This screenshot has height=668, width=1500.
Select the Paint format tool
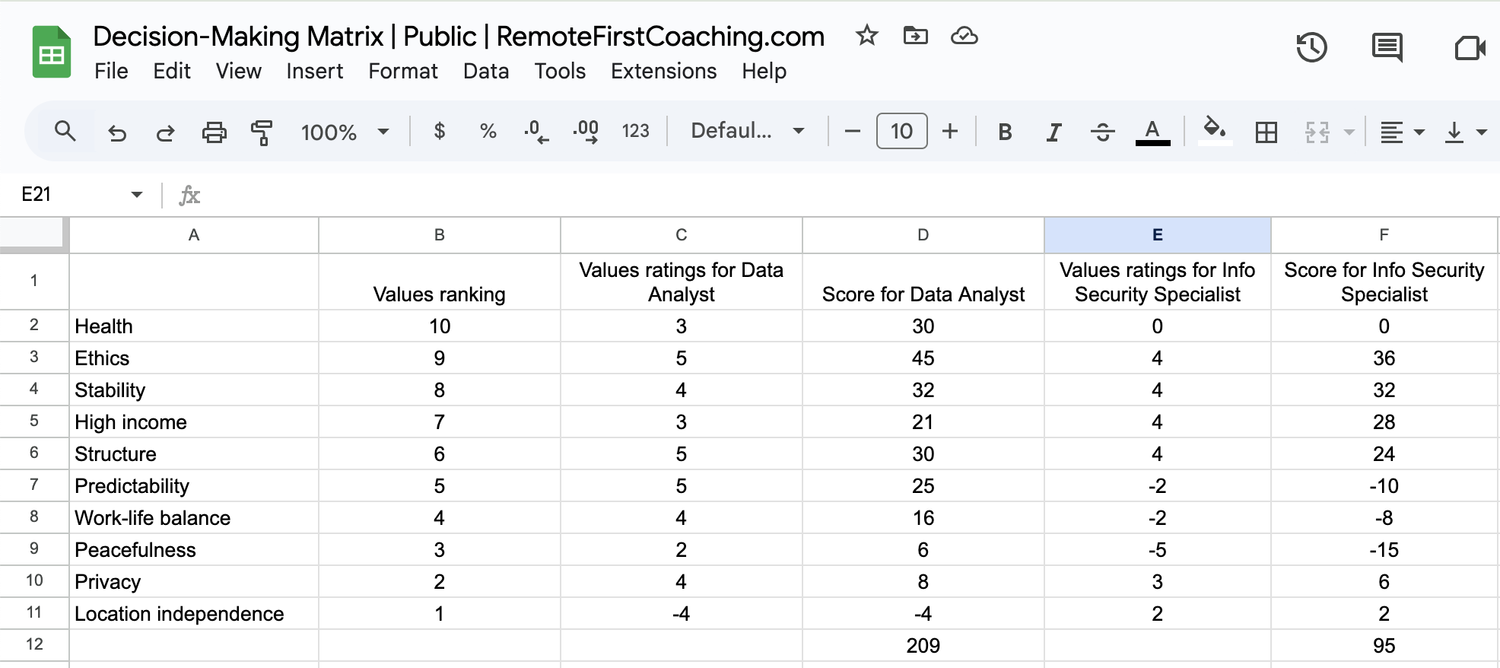pos(262,131)
